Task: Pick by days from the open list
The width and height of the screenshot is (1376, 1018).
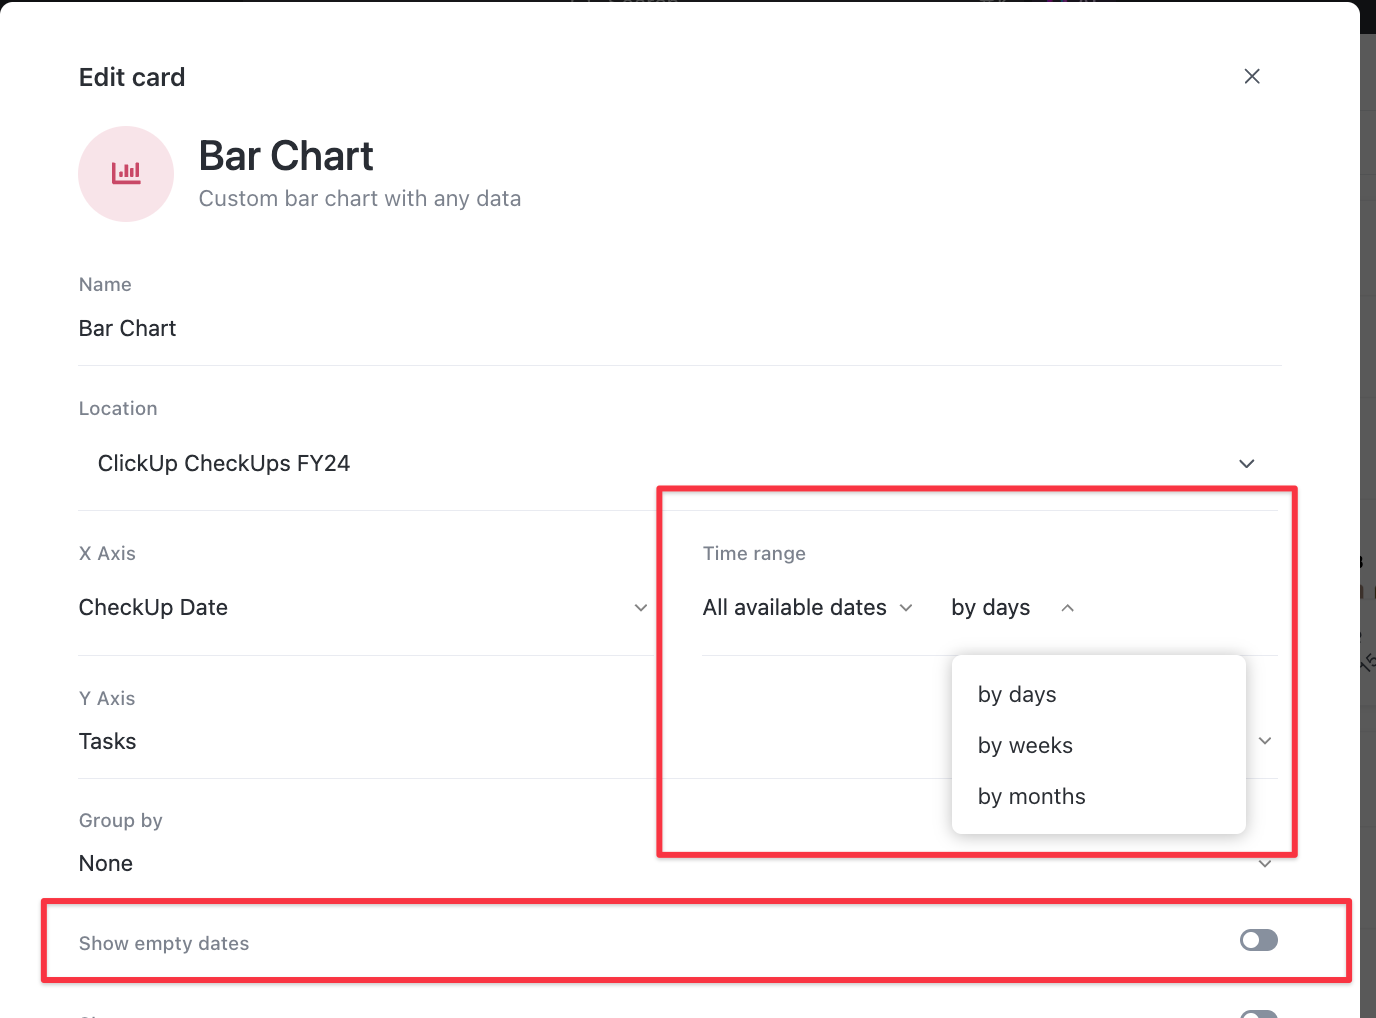Action: tap(1017, 695)
